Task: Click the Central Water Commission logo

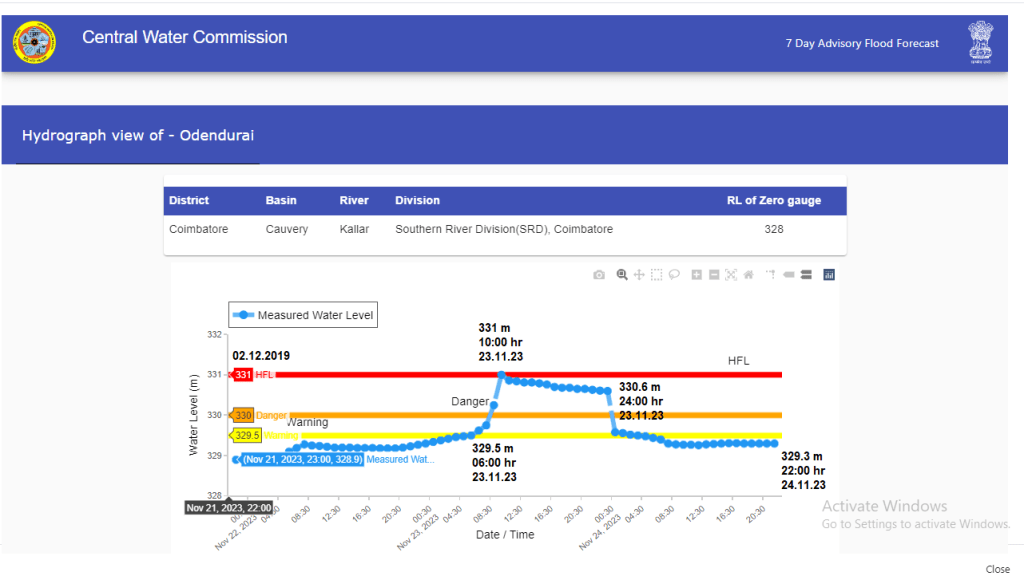Action: point(36,43)
